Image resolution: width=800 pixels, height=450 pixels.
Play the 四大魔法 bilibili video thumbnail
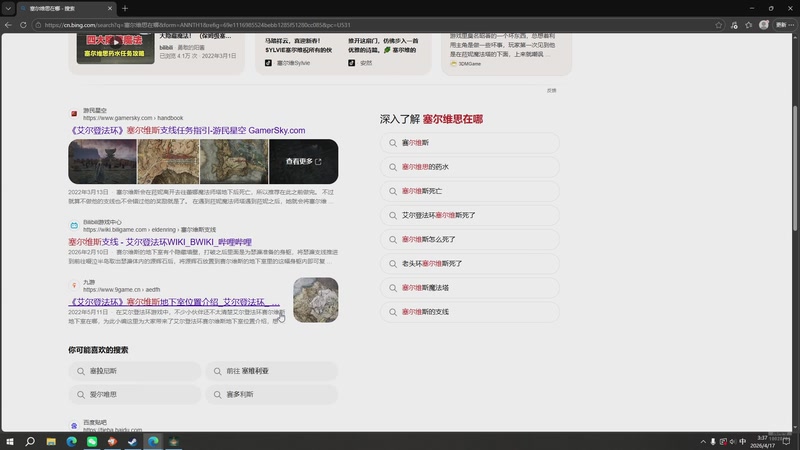click(115, 47)
